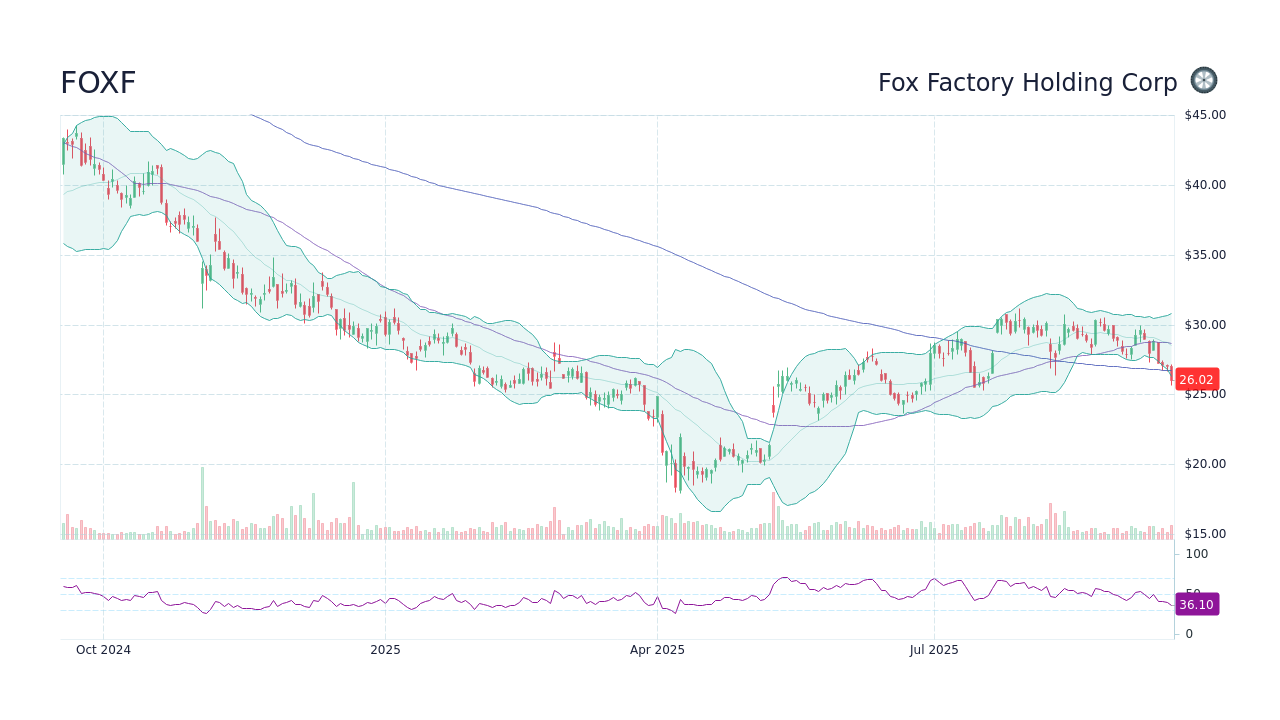
Task: Click the Fox Factory wheel logo icon
Action: [1203, 80]
